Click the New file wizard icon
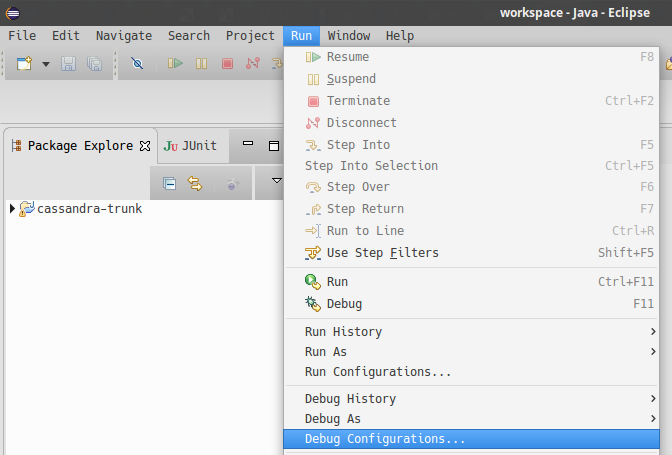 (x=24, y=64)
